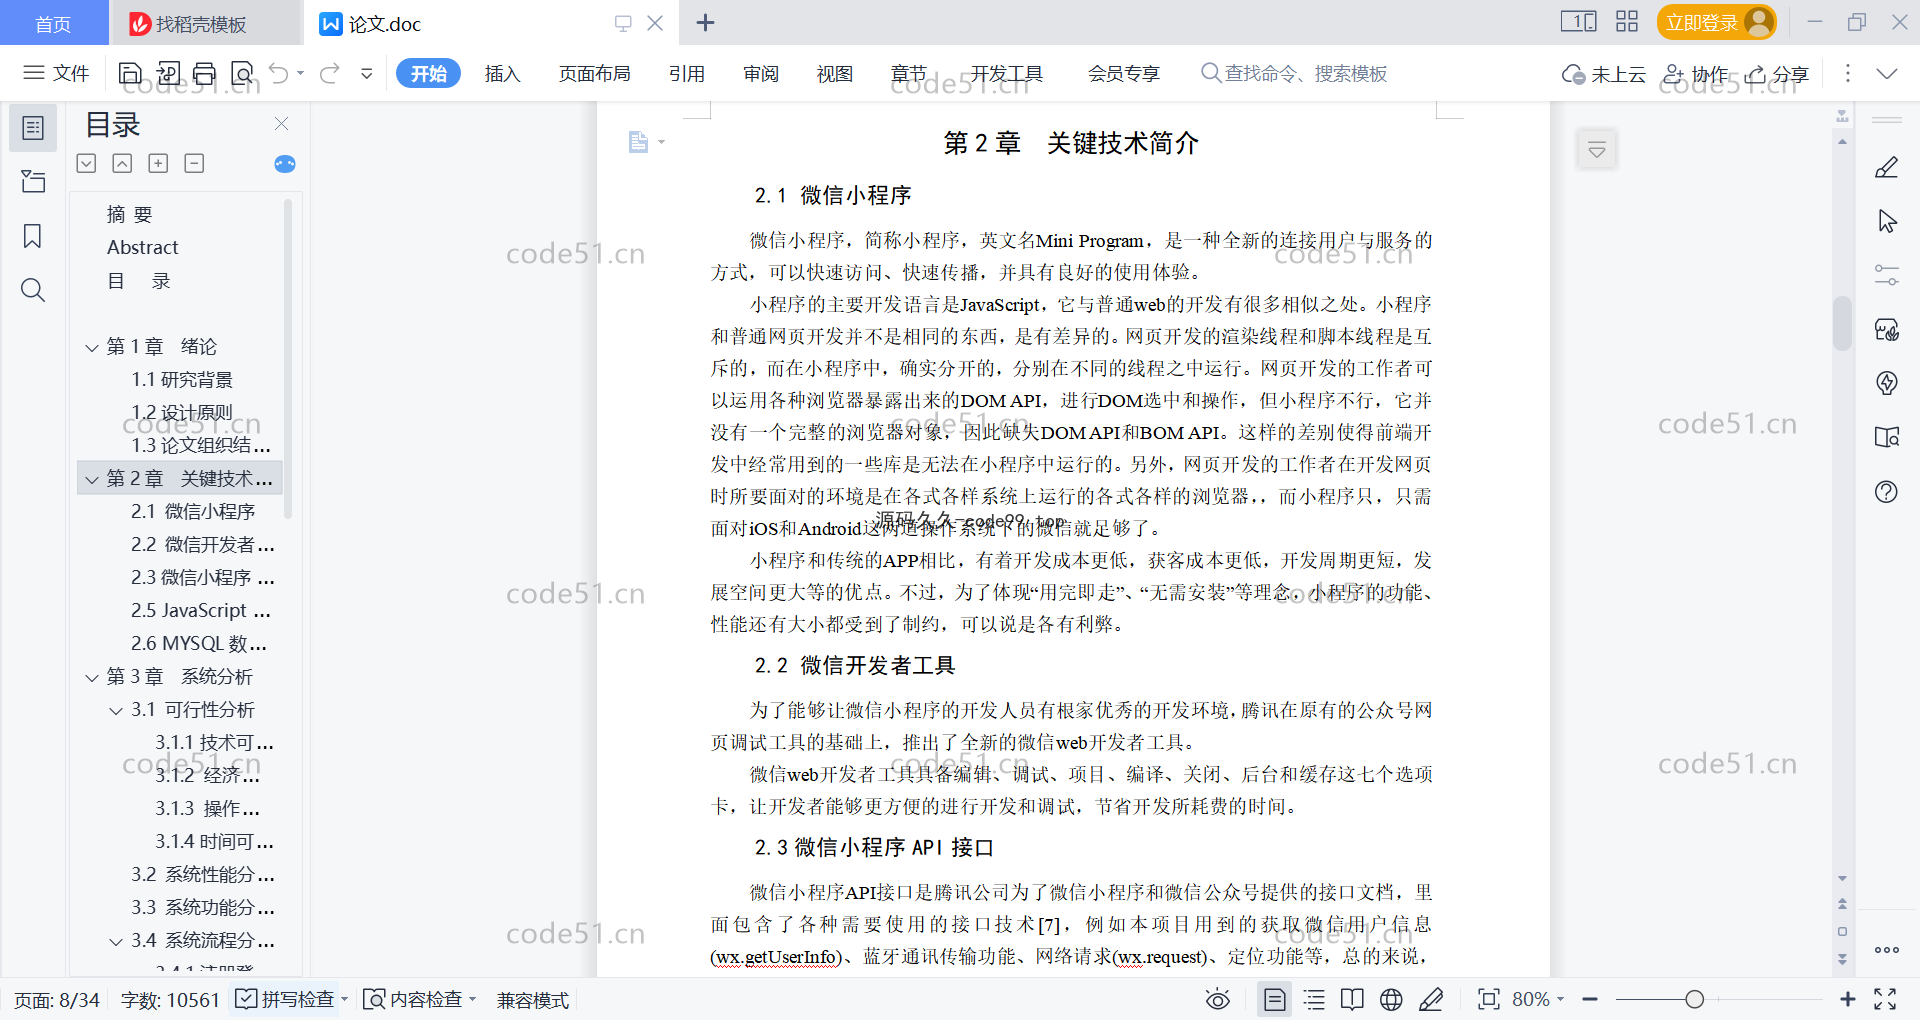Image resolution: width=1920 pixels, height=1020 pixels.
Task: Open the chapter navigation icon in left sidebar
Action: point(33,181)
